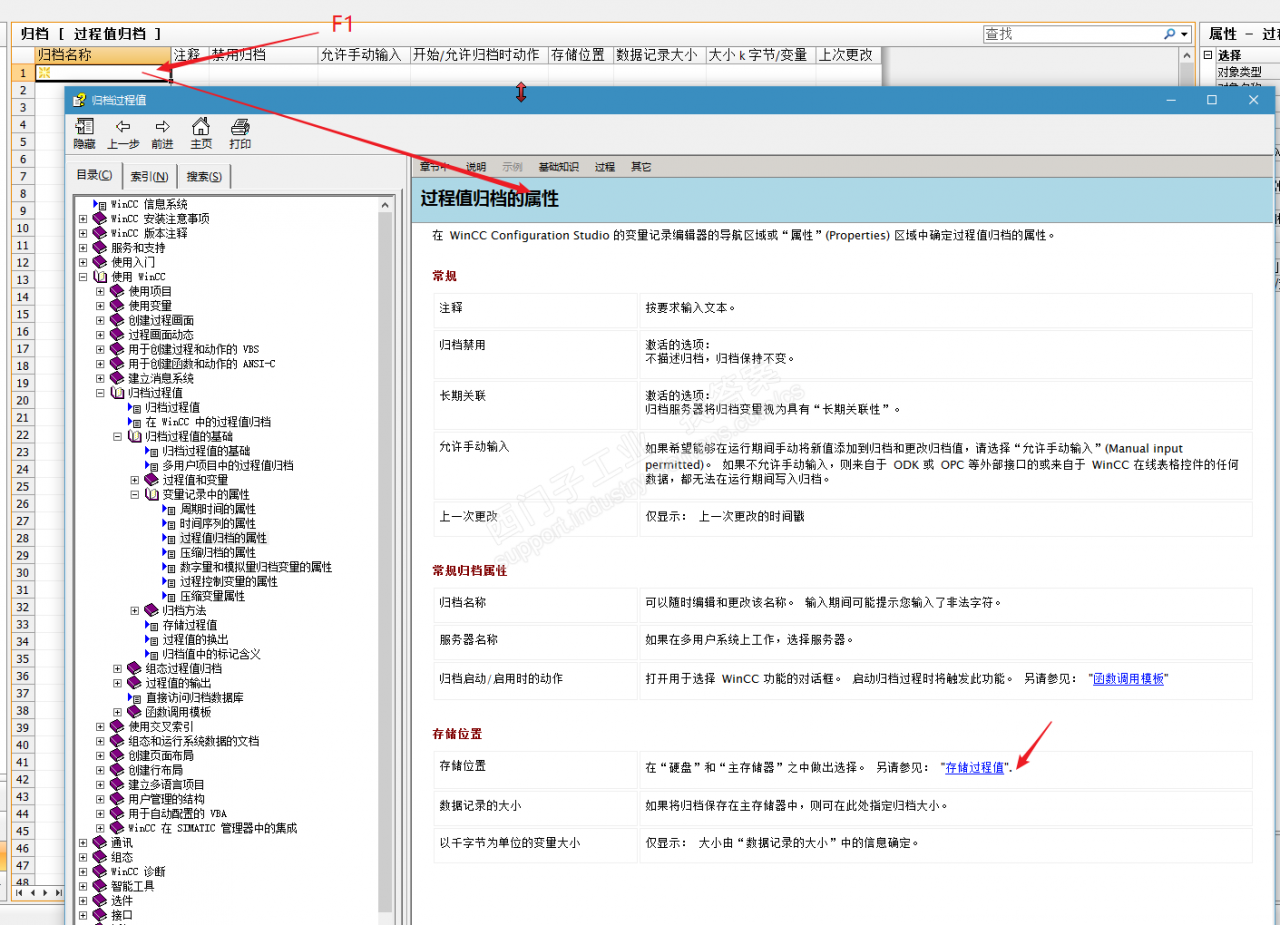Click the 存储位置 column header in background table
1280x925 pixels.
click(579, 55)
